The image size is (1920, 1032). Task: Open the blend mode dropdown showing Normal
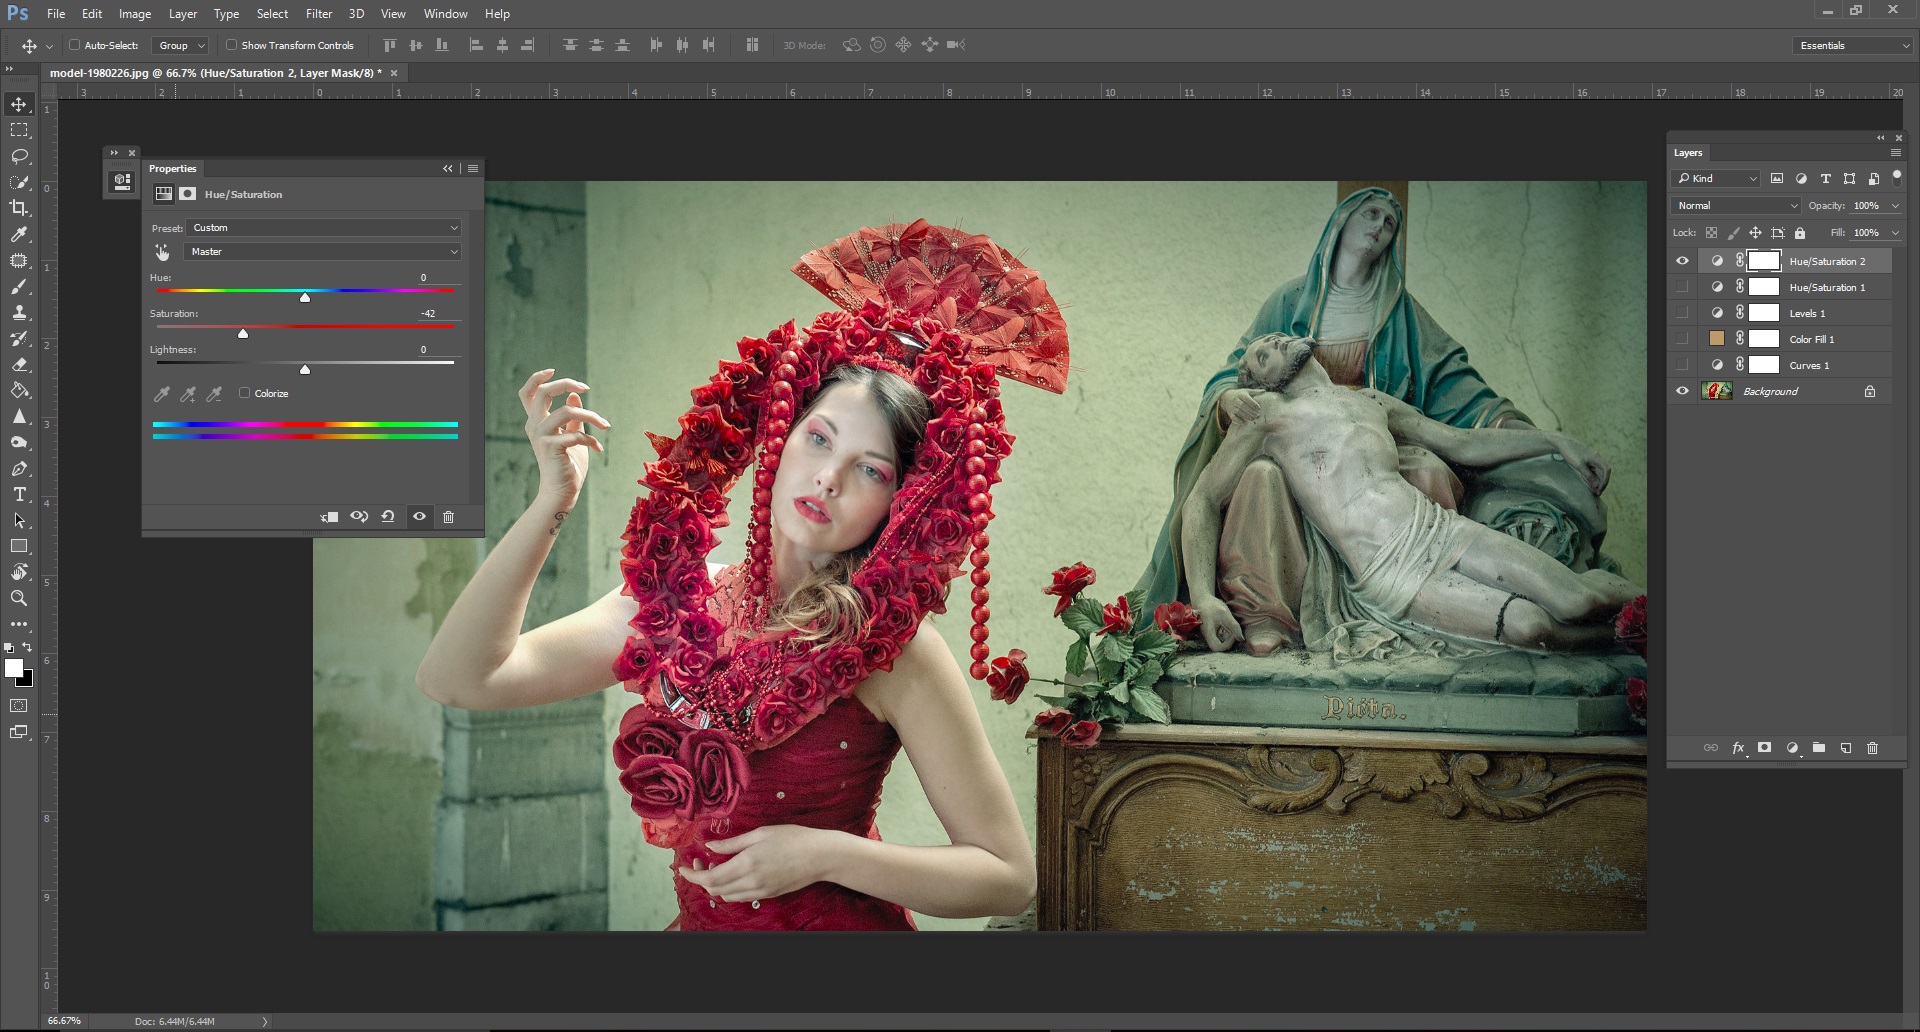pyautogui.click(x=1736, y=205)
